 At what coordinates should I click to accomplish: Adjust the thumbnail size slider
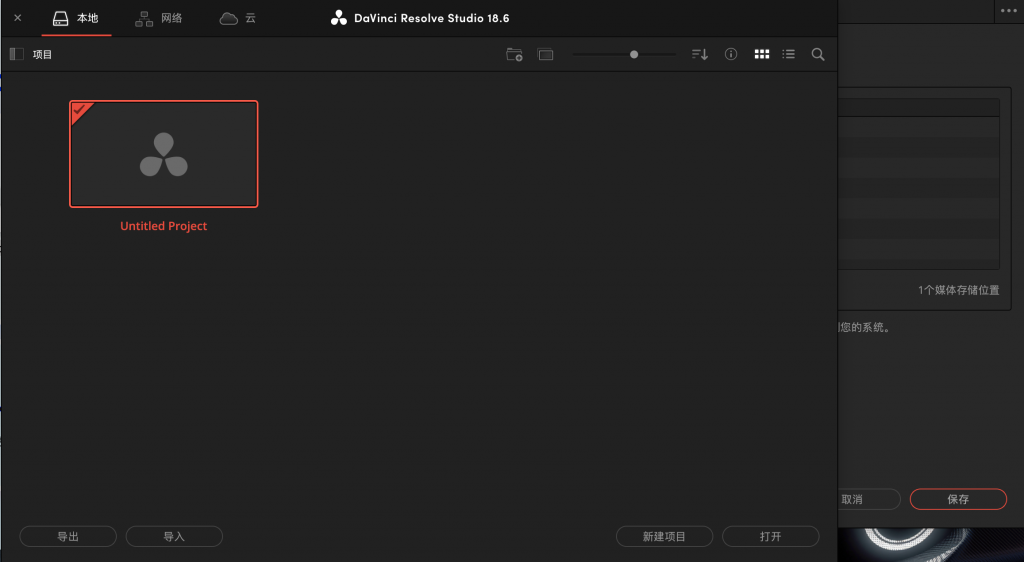633,54
